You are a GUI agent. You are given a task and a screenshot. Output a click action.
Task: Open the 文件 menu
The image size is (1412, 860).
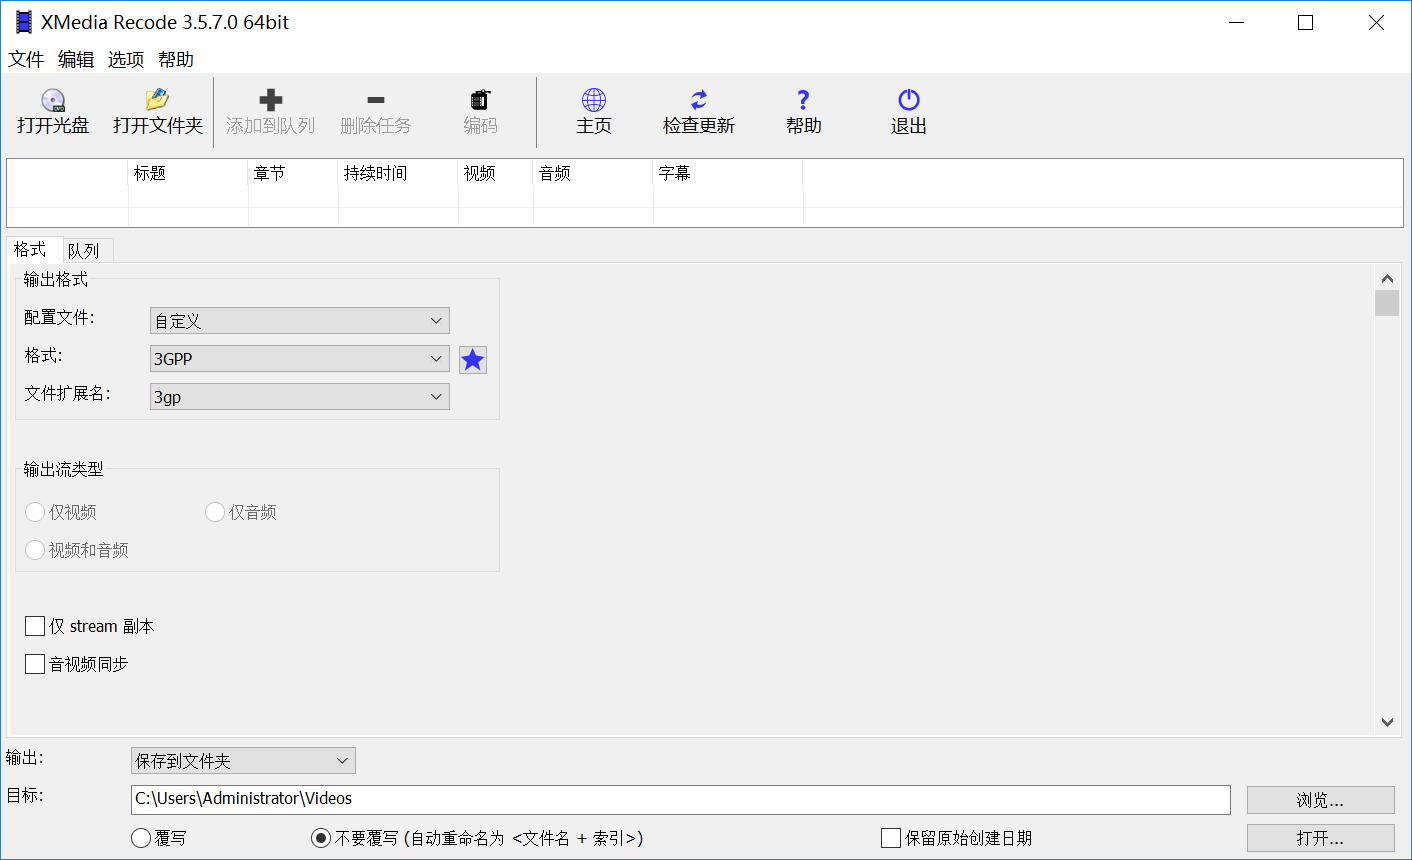(26, 60)
